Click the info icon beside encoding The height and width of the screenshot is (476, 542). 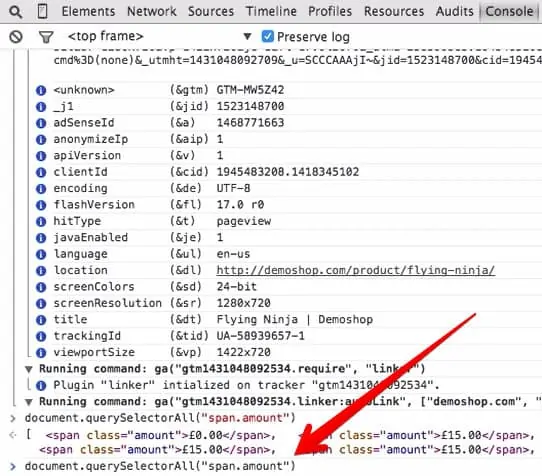click(41, 189)
